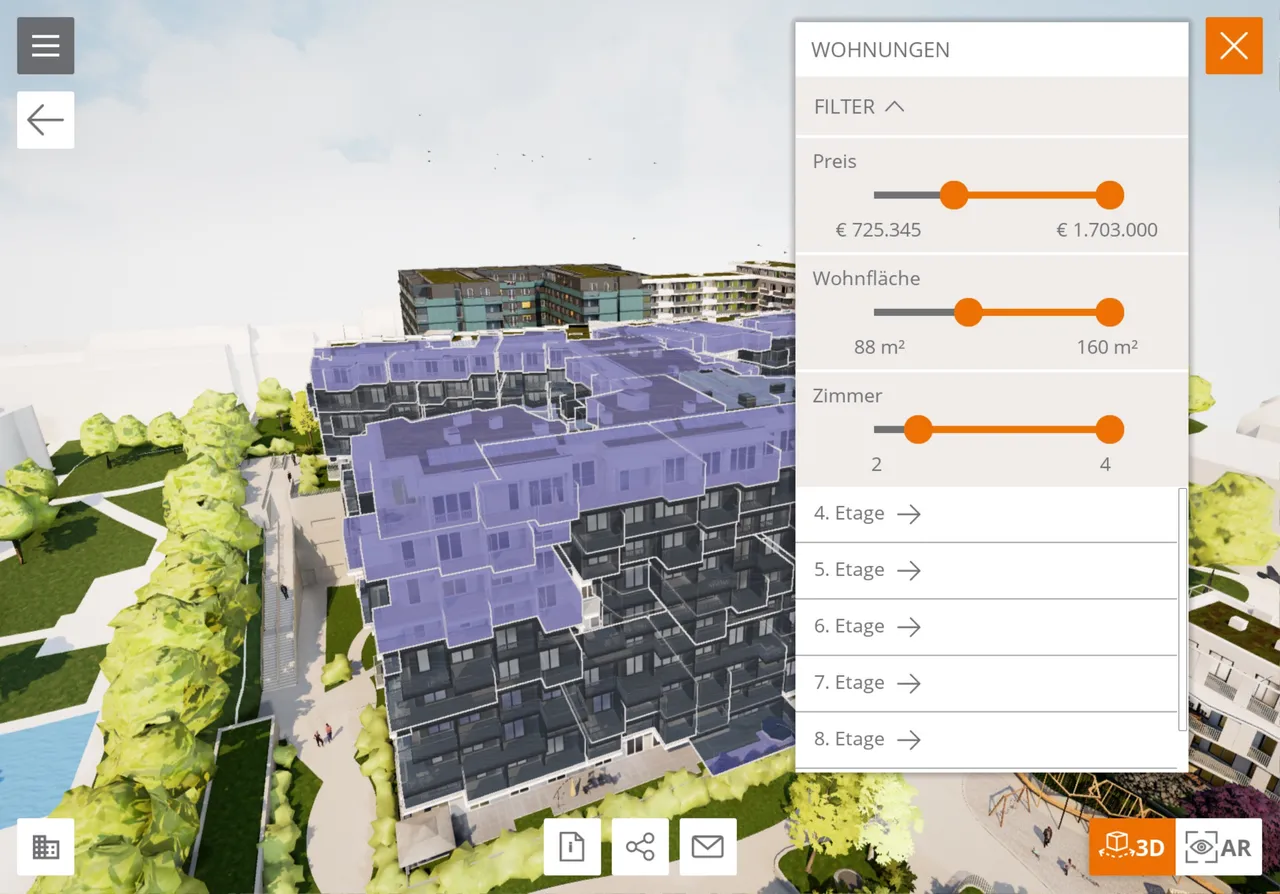Click the arrow next to 8. Etage

point(908,740)
